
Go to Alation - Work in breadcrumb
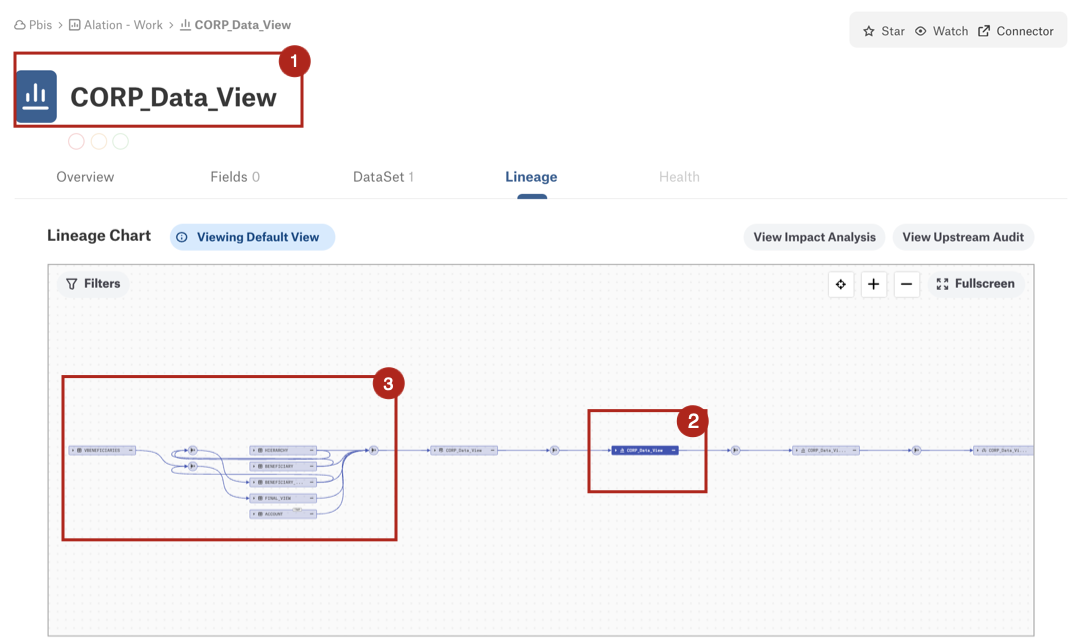[123, 25]
